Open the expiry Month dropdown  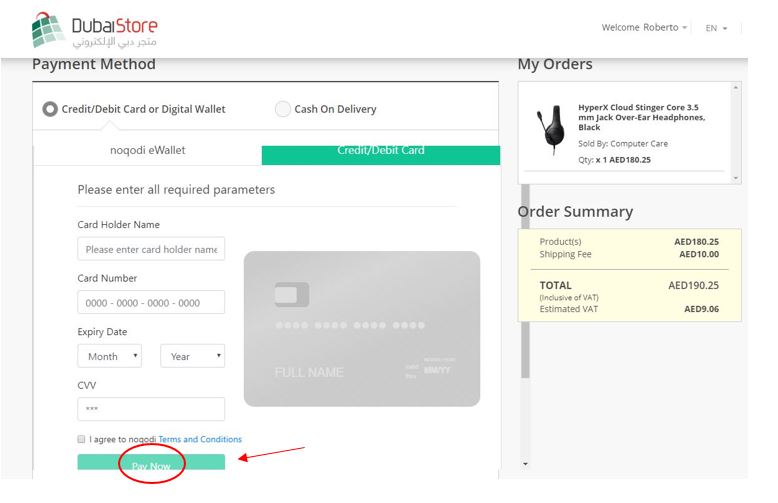click(110, 356)
